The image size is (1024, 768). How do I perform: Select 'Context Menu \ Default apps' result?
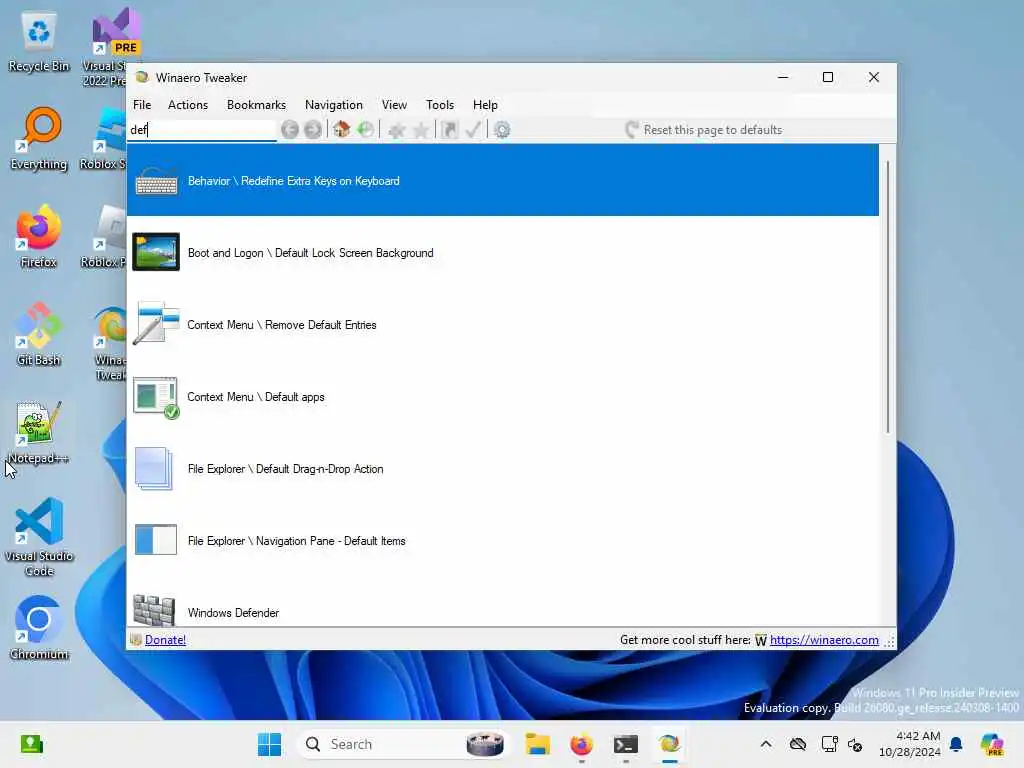[x=503, y=396]
